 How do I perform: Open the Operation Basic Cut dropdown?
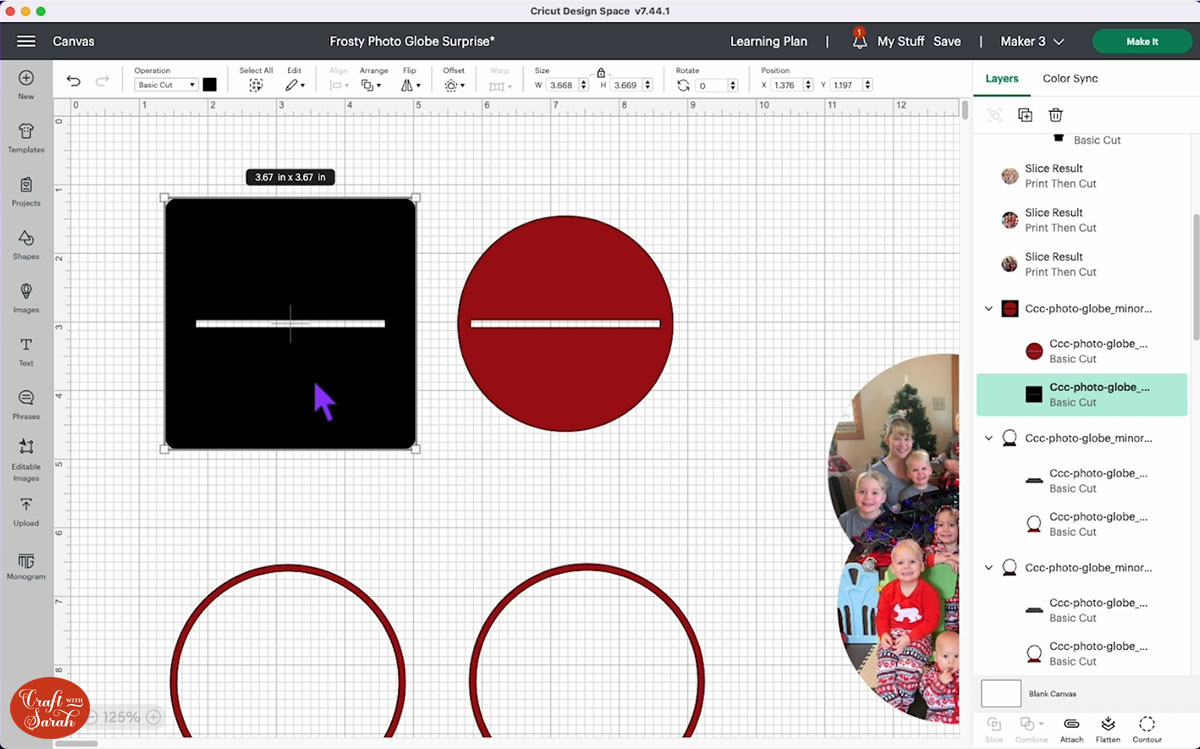pyautogui.click(x=166, y=86)
